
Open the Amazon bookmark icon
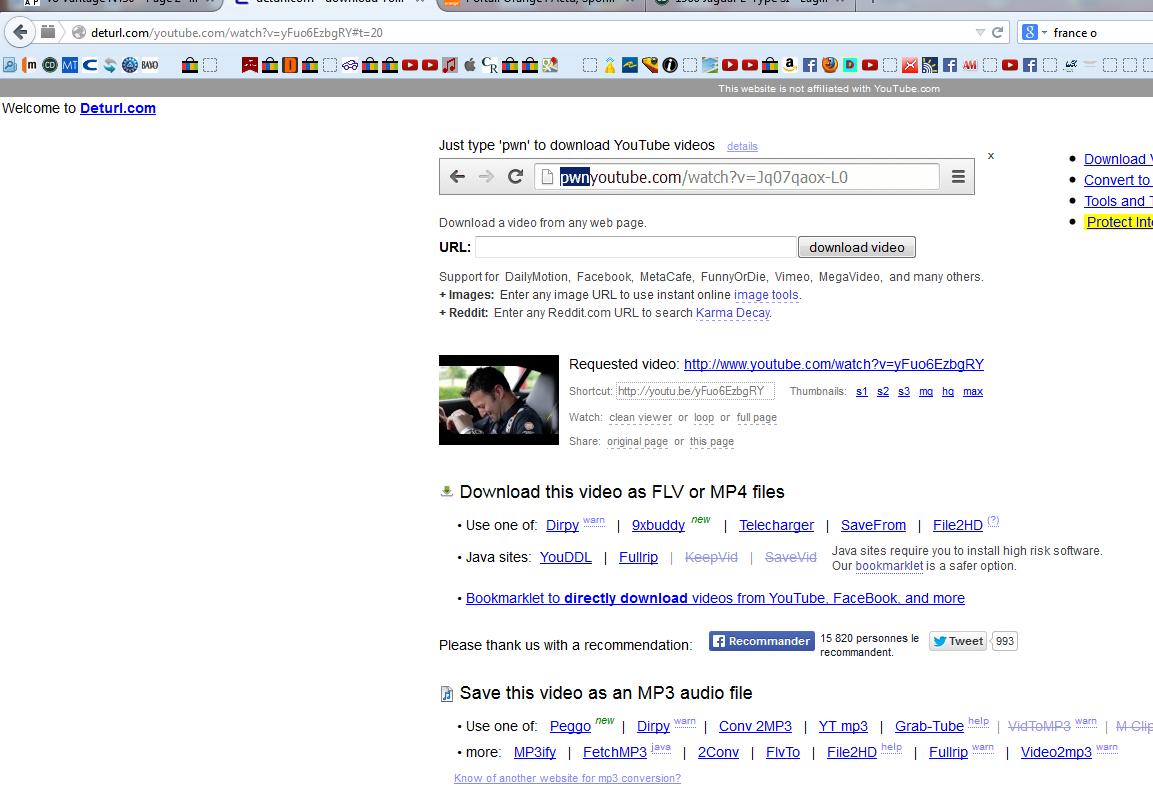[790, 65]
